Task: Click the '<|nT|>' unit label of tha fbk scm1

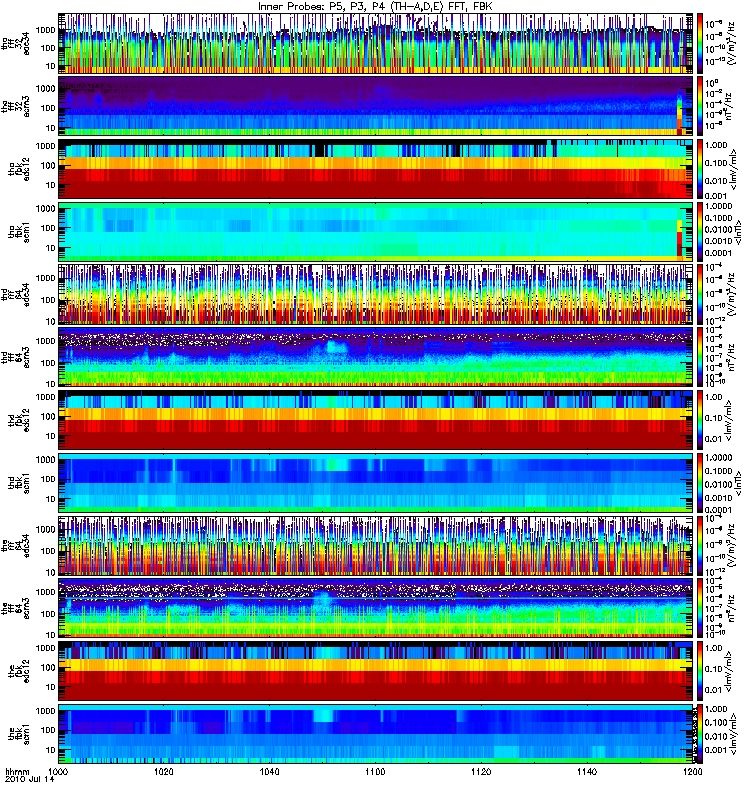Action: [737, 232]
